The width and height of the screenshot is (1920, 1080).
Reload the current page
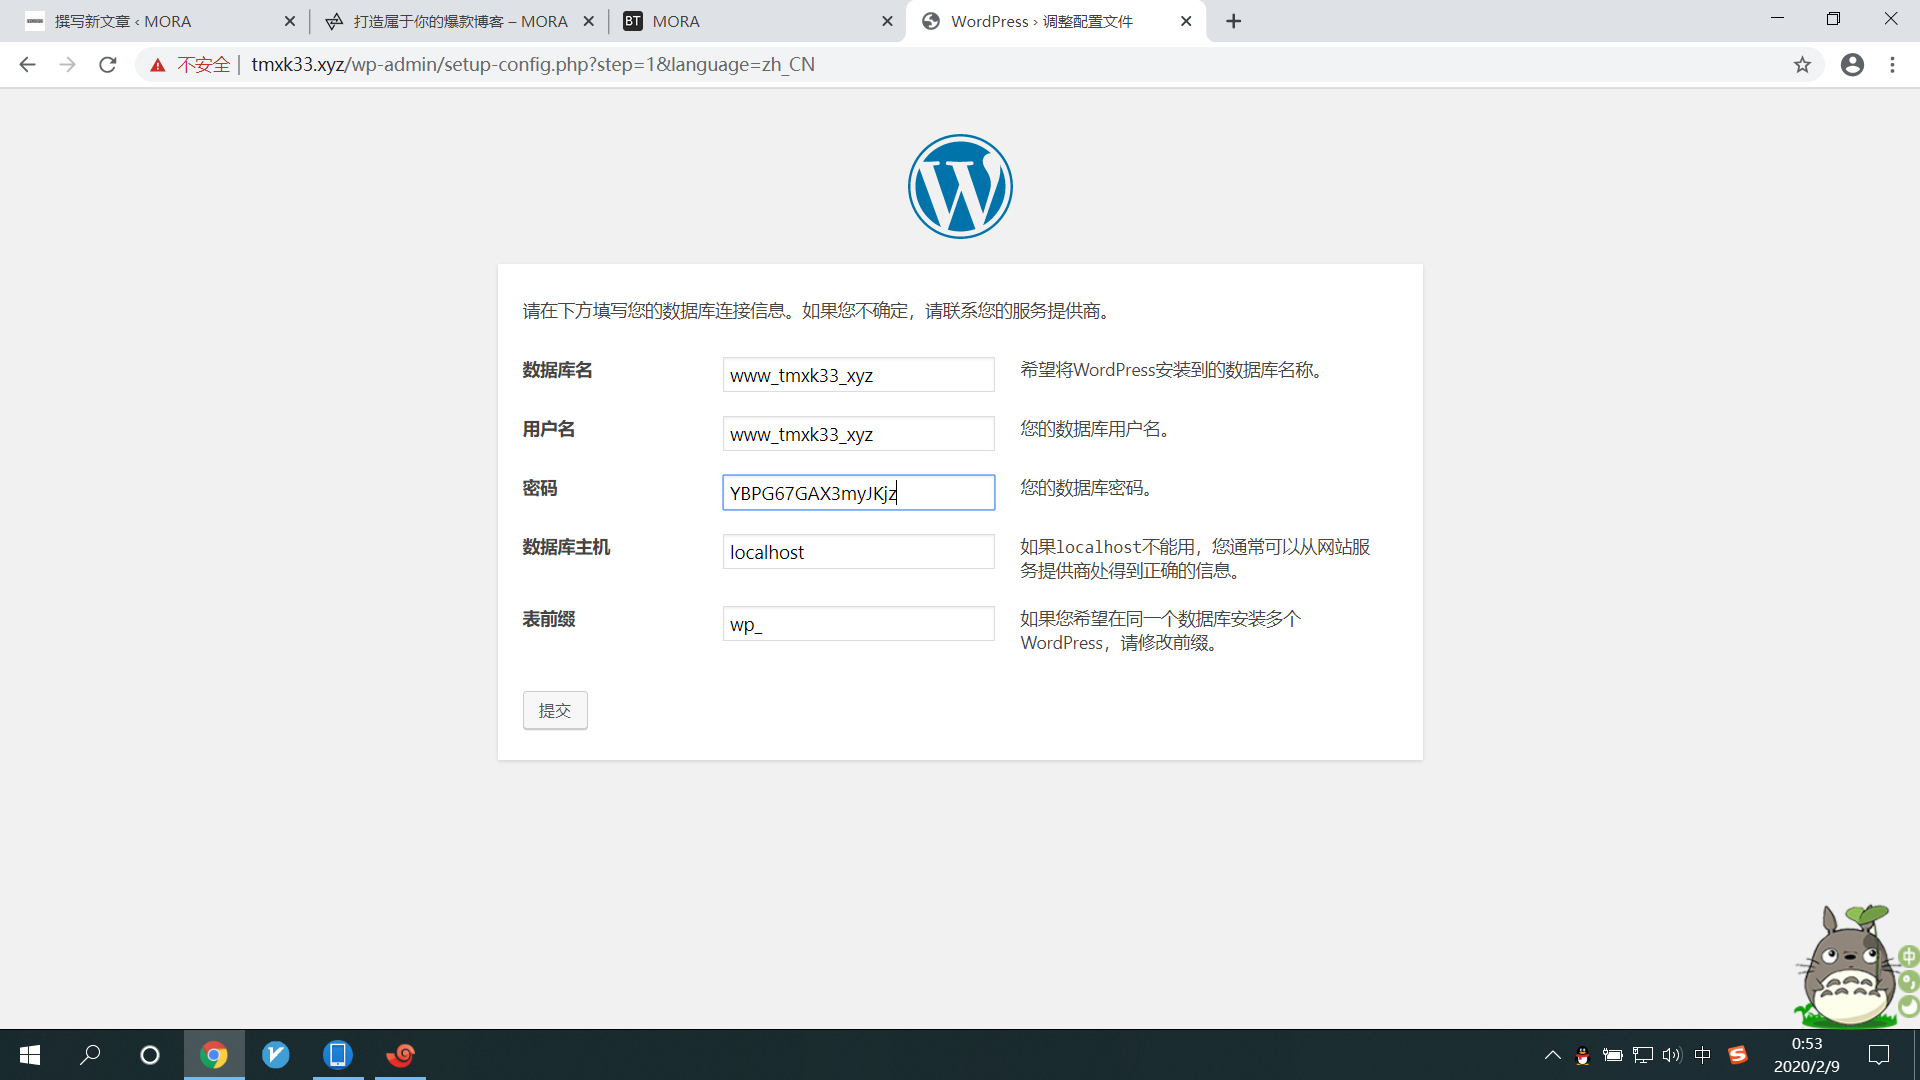[x=108, y=65]
